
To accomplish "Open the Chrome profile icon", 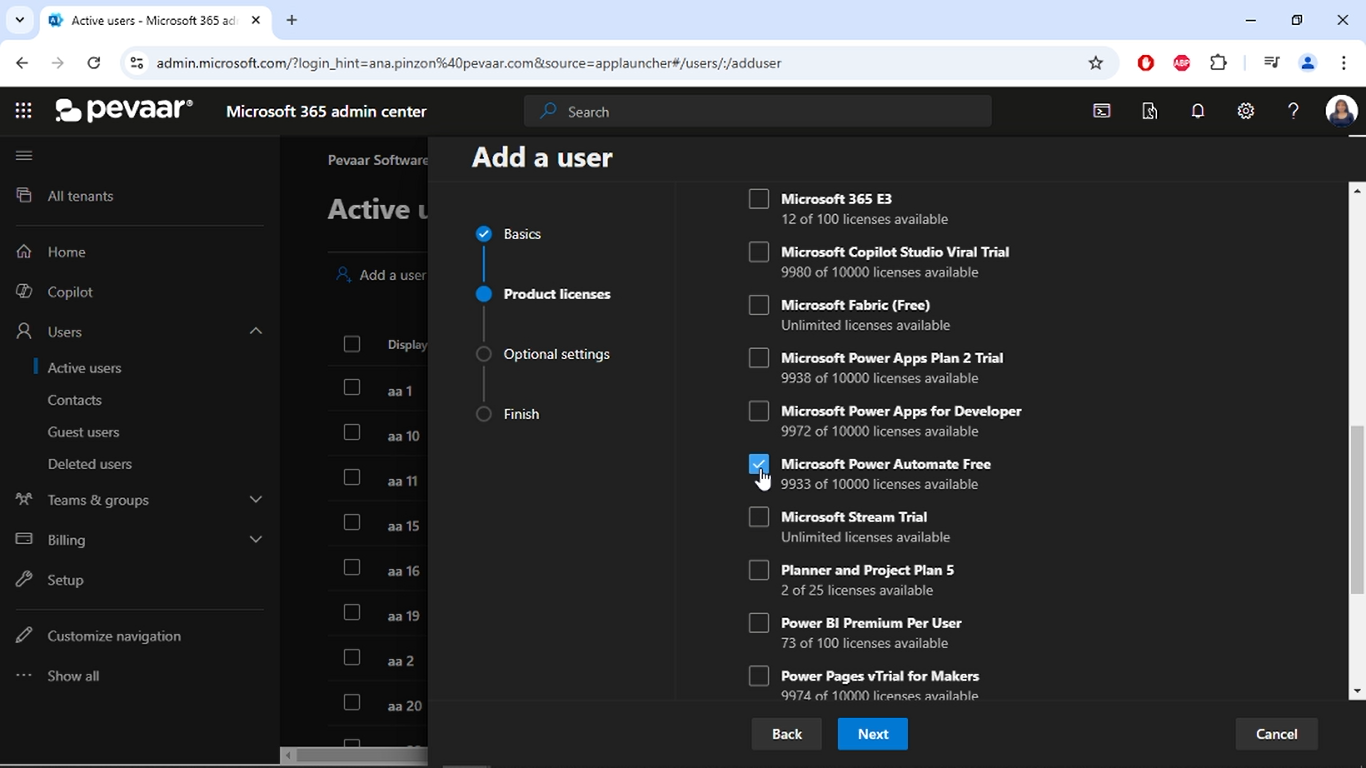I will click(1307, 63).
